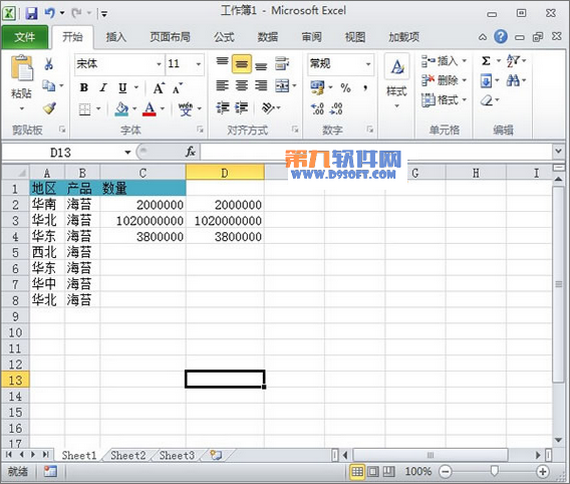This screenshot has width=570, height=484.
Task: Click the Insert Worksheet tab icon
Action: click(216, 455)
